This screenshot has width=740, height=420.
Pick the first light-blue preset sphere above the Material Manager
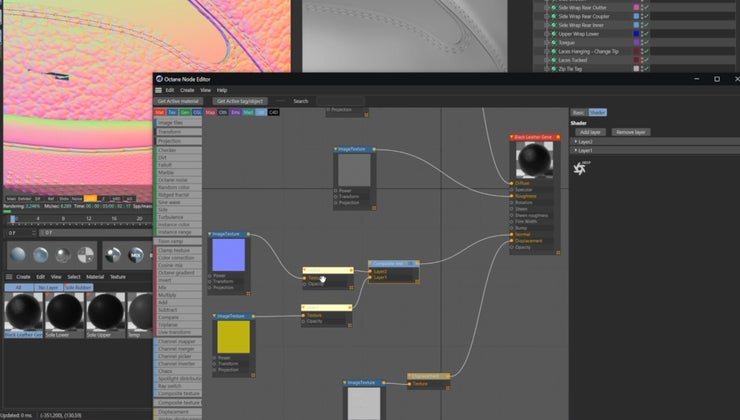tap(18, 255)
